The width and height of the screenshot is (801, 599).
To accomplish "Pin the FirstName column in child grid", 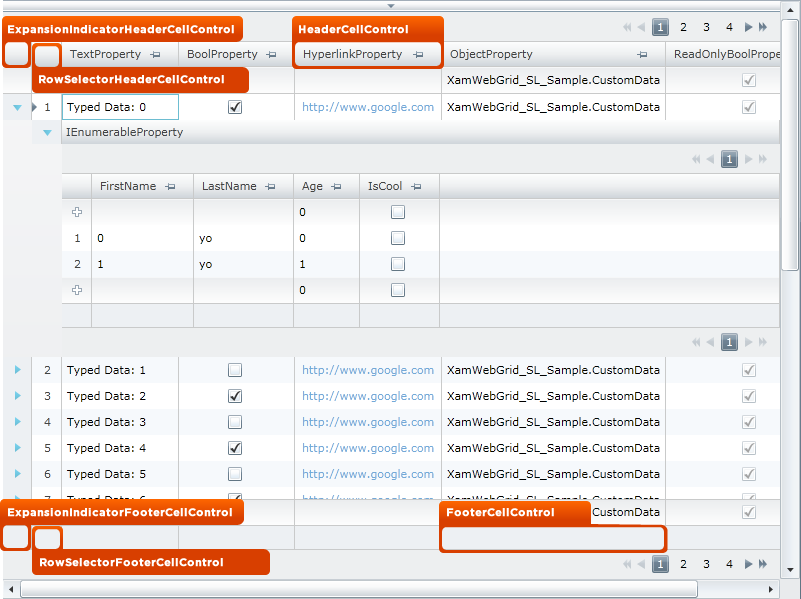I will point(171,187).
